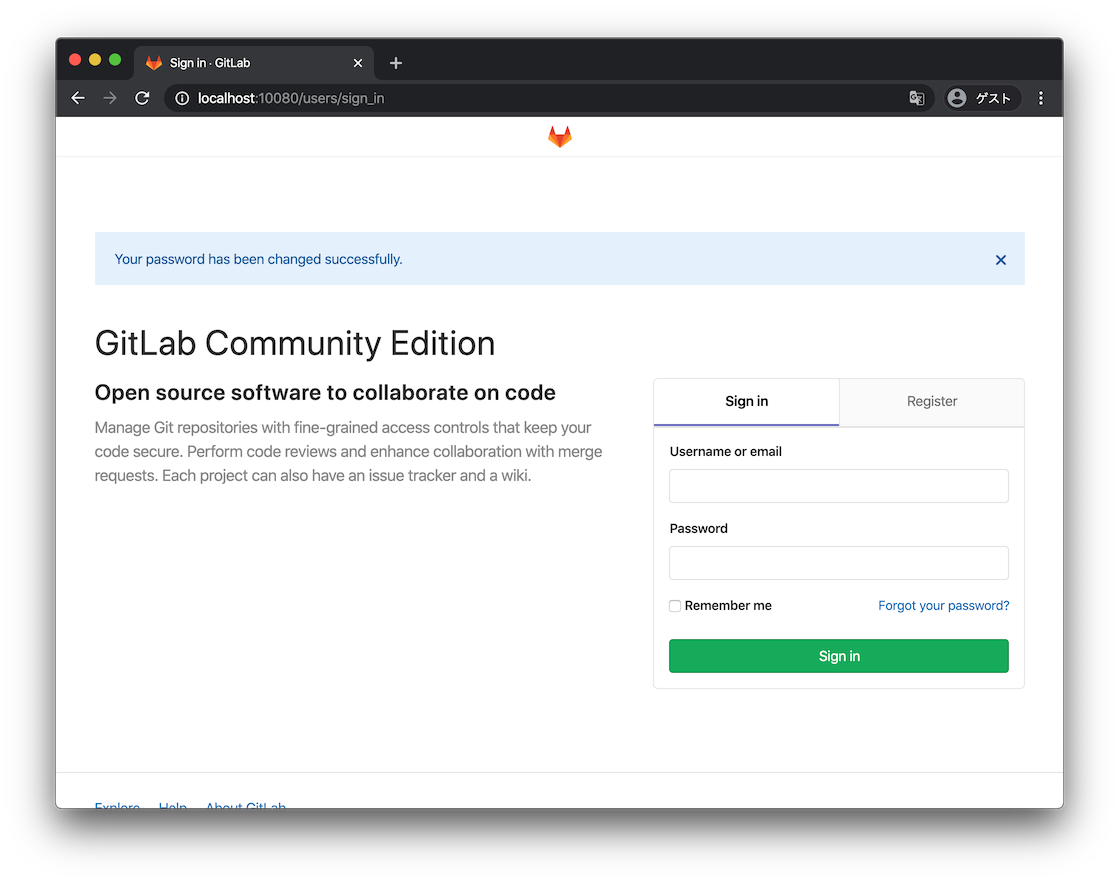
Task: View site information icon in address bar
Action: [x=182, y=98]
